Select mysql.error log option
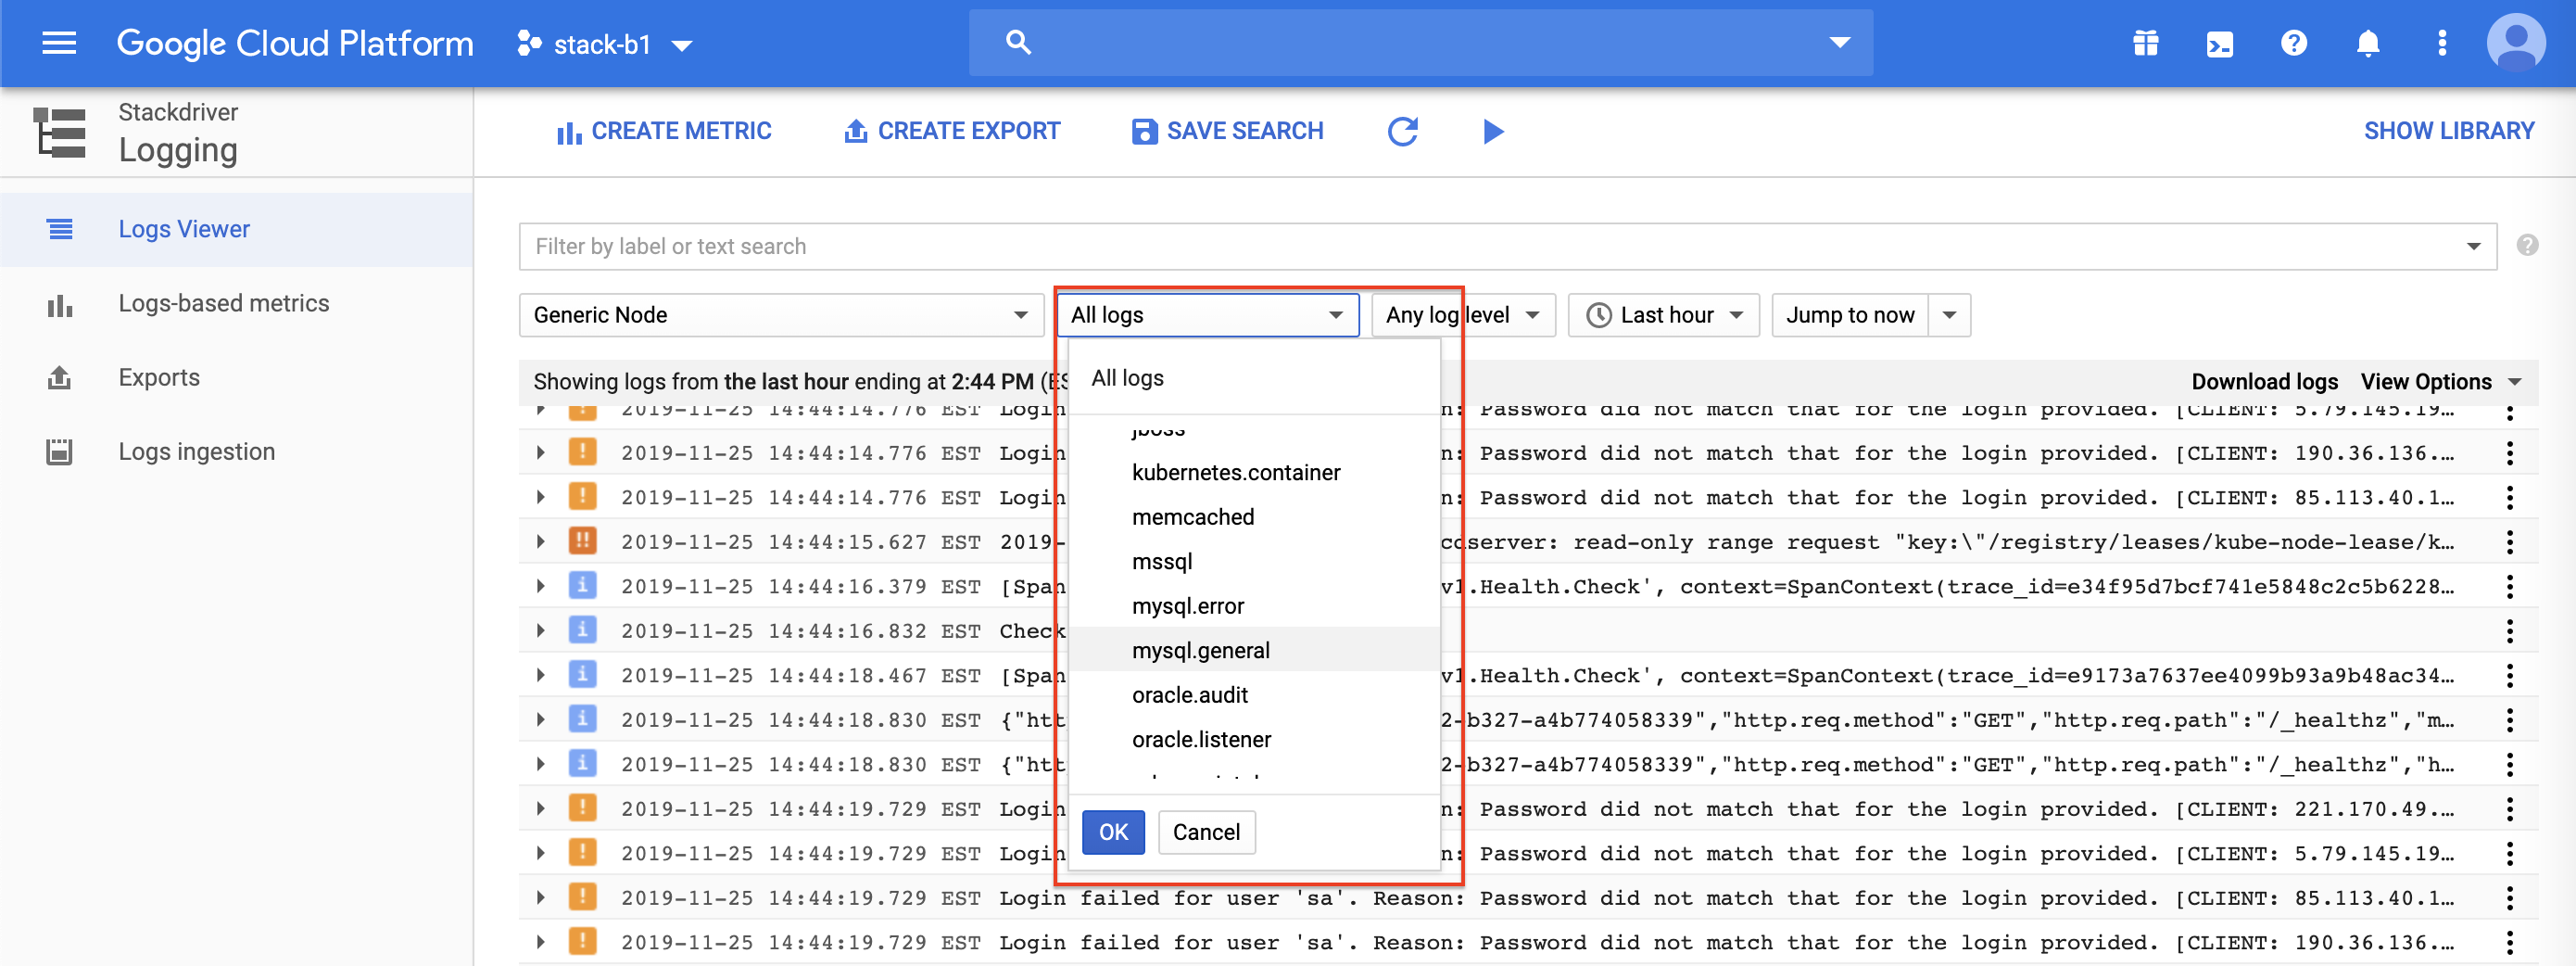The width and height of the screenshot is (2576, 966). (1254, 606)
